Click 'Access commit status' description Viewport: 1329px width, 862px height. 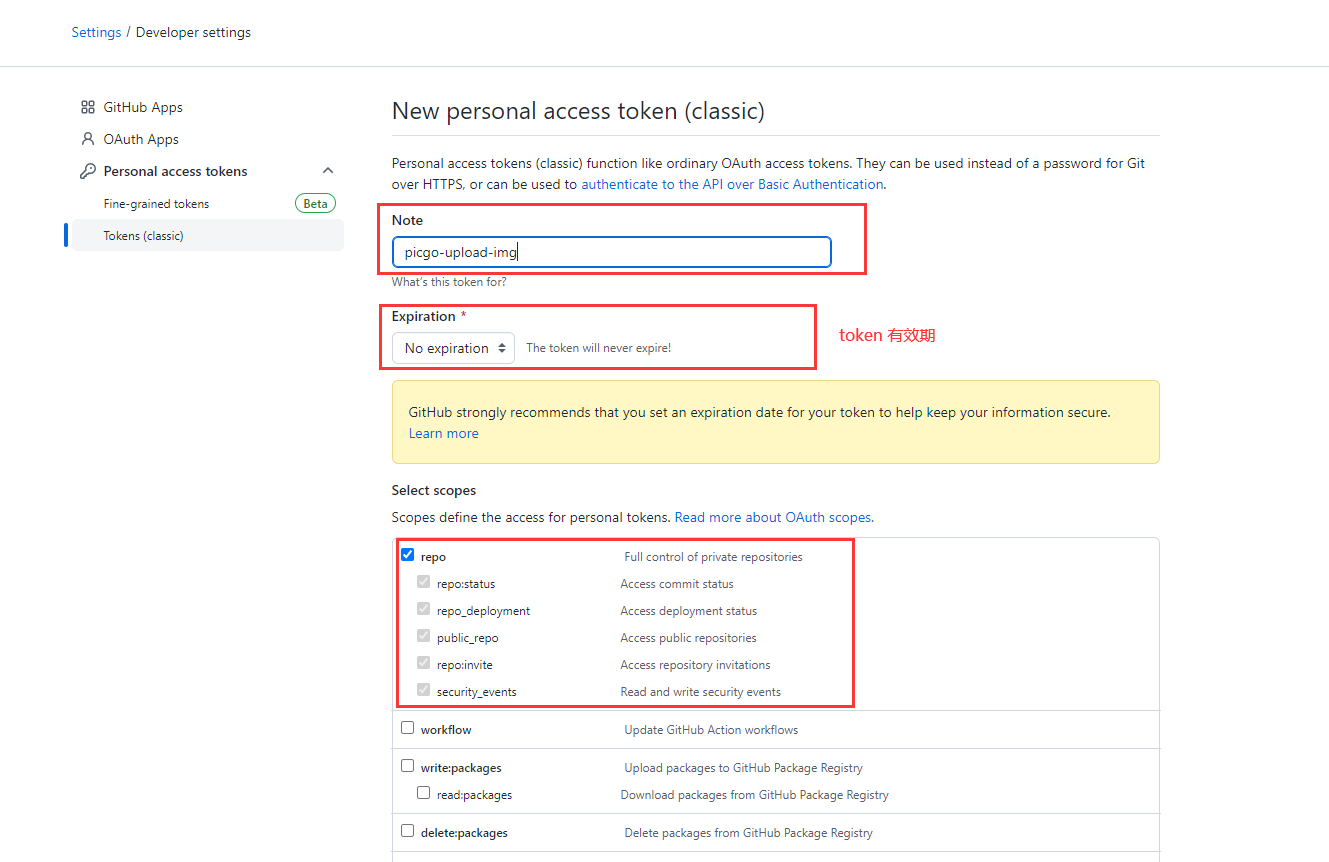(x=676, y=584)
